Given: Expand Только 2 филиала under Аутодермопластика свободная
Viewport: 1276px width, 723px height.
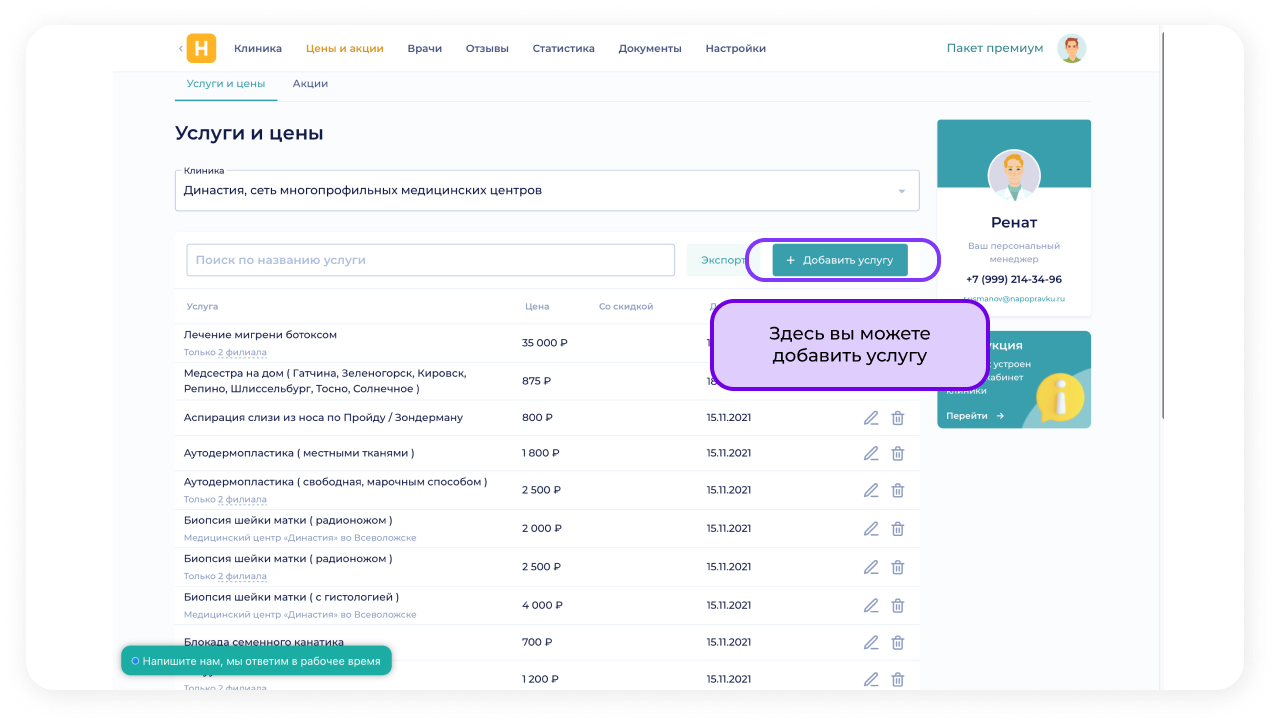Looking at the screenshot, I should click(x=225, y=499).
